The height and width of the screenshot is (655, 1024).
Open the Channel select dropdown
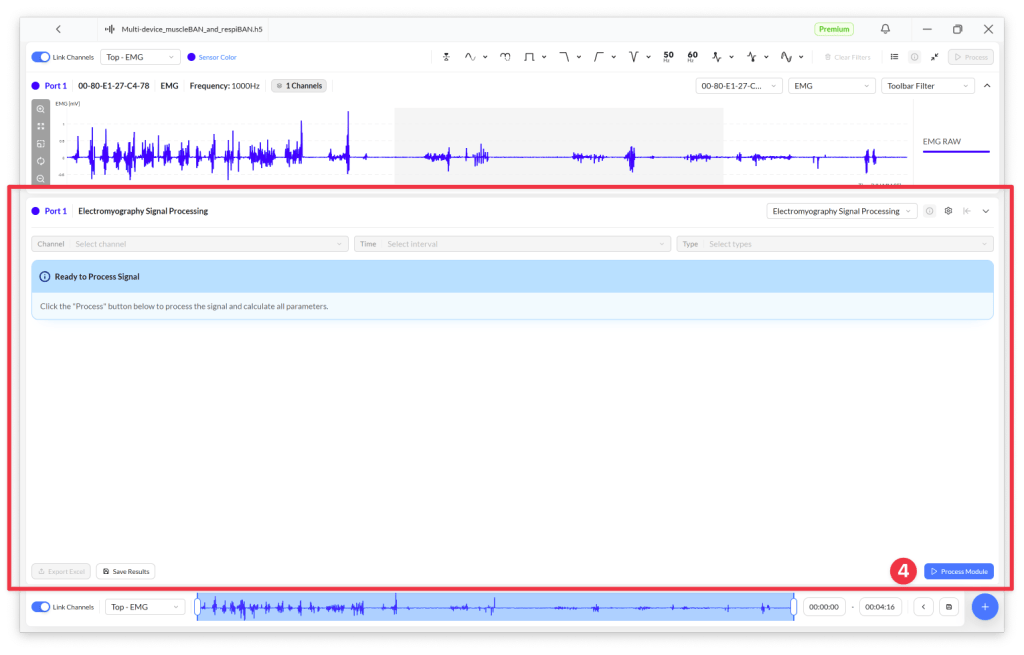click(x=190, y=244)
